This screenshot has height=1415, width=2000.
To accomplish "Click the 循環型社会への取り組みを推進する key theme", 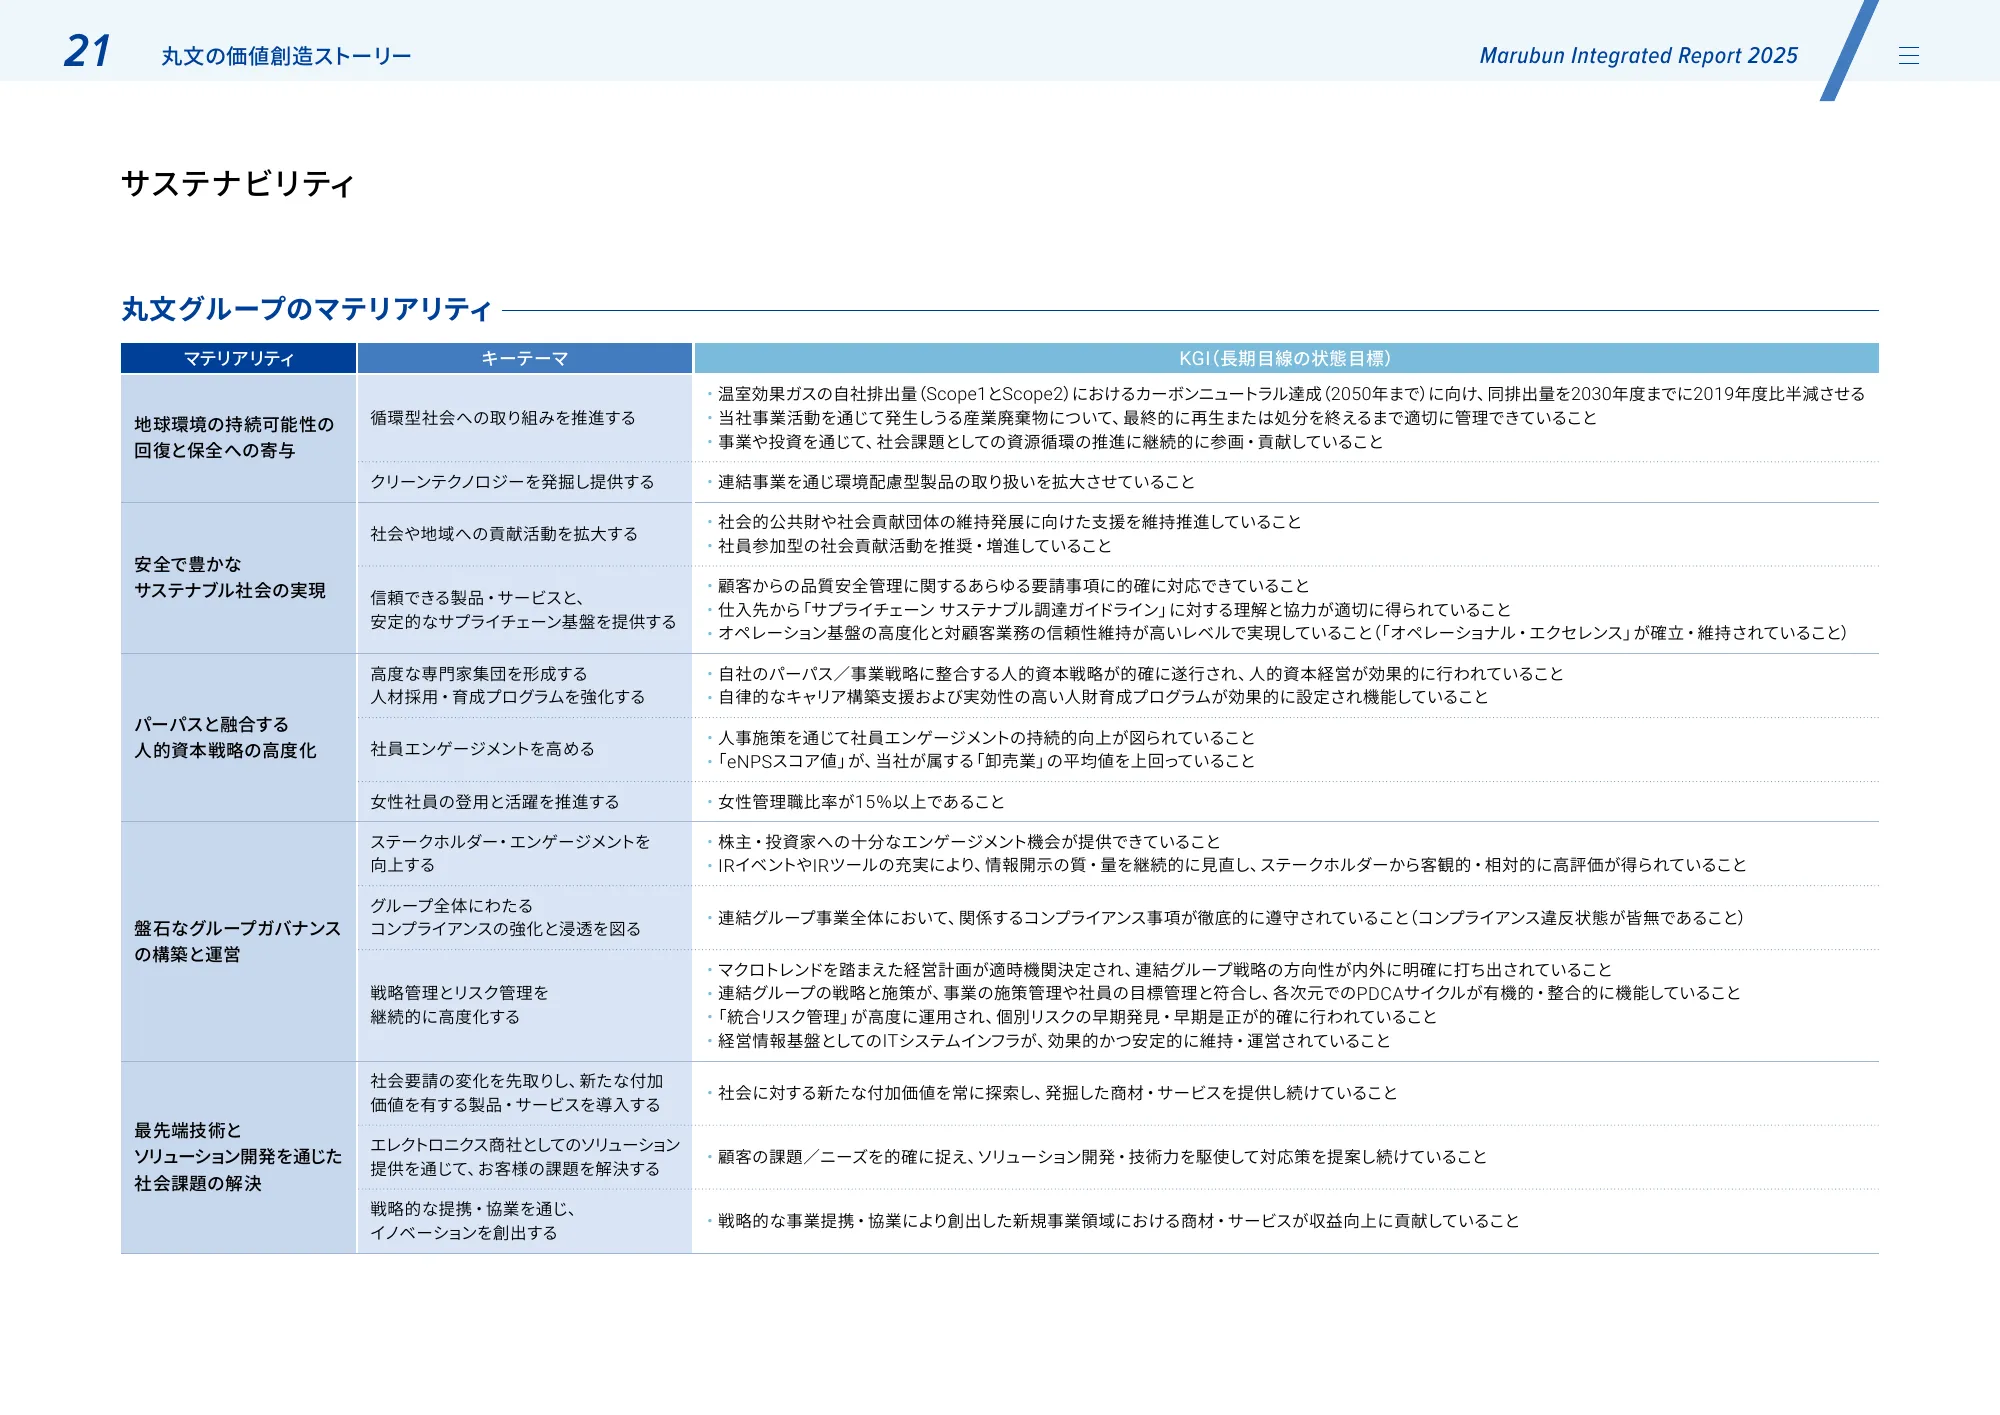I will point(500,418).
